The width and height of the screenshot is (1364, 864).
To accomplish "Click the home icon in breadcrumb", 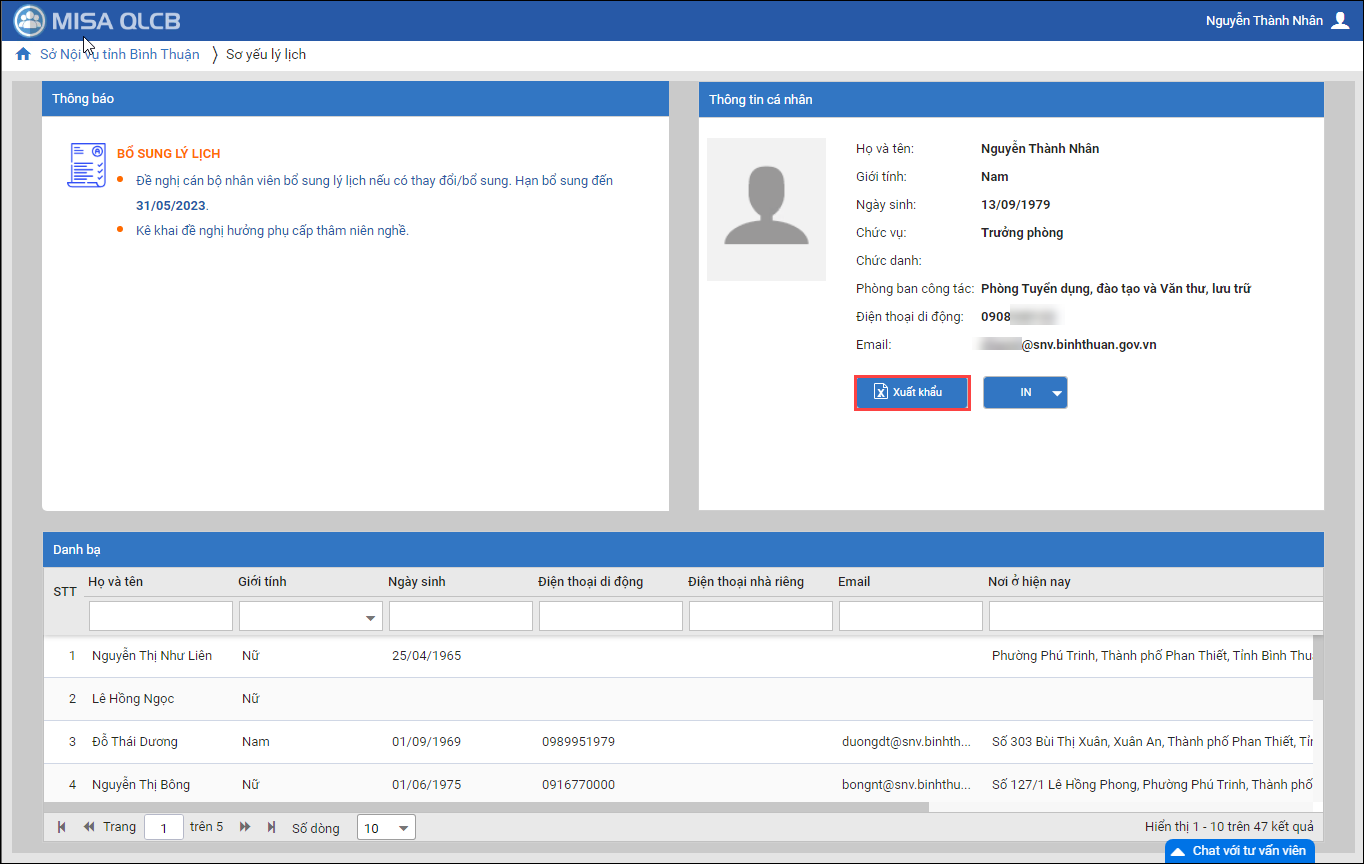I will point(23,54).
